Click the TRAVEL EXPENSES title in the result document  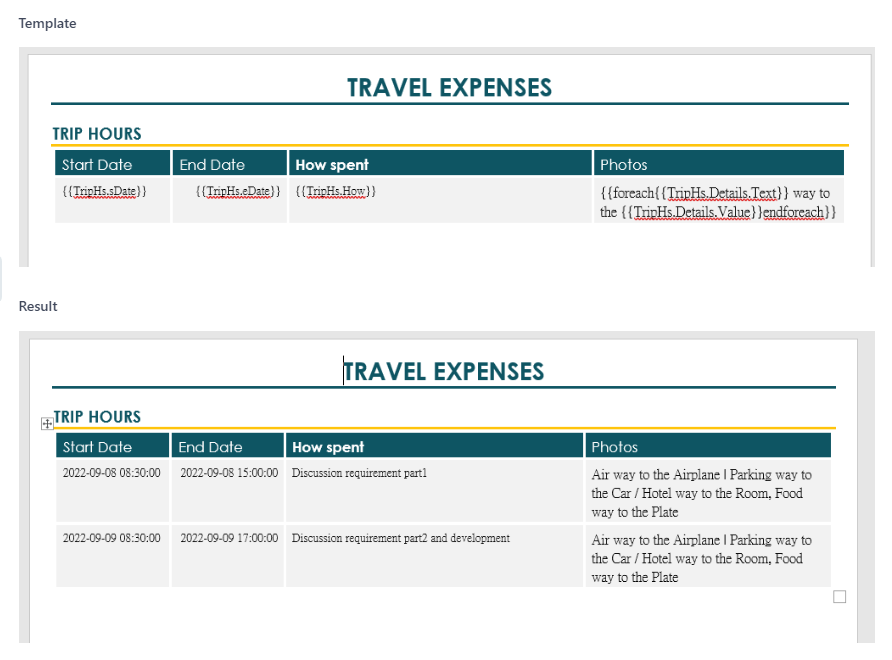point(444,372)
